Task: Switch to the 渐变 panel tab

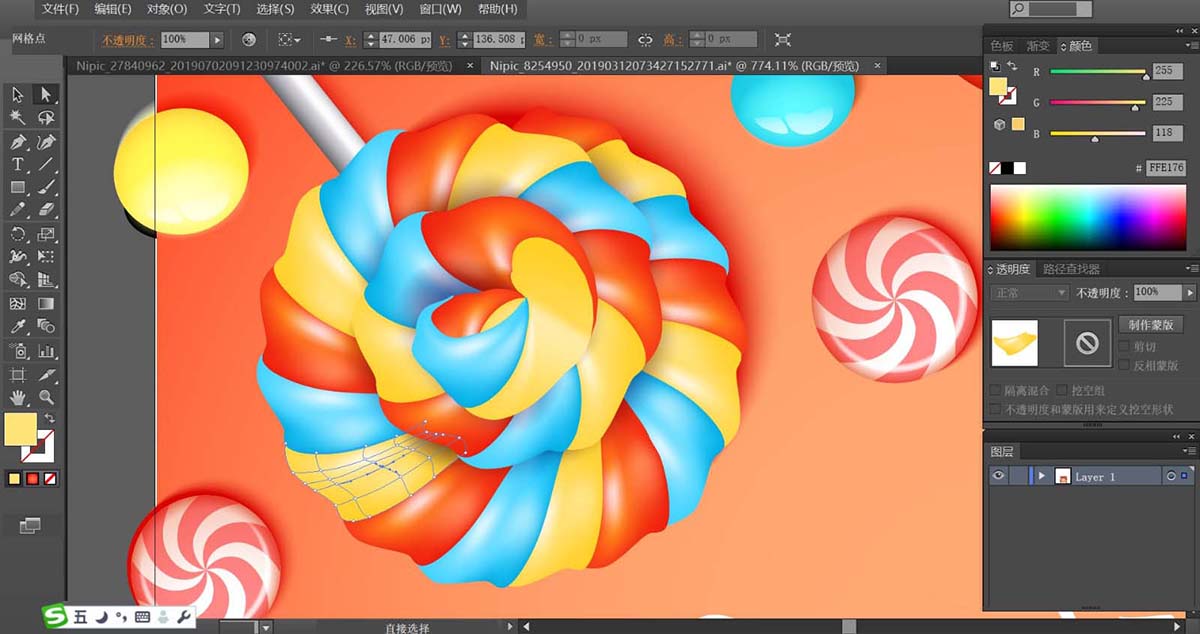Action: pyautogui.click(x=1038, y=46)
